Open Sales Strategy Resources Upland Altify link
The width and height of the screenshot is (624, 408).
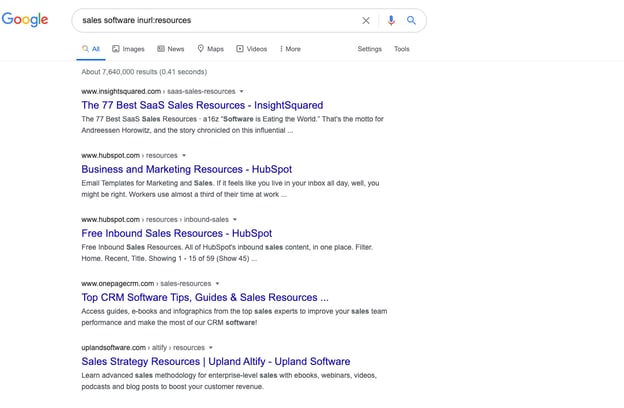coord(216,361)
